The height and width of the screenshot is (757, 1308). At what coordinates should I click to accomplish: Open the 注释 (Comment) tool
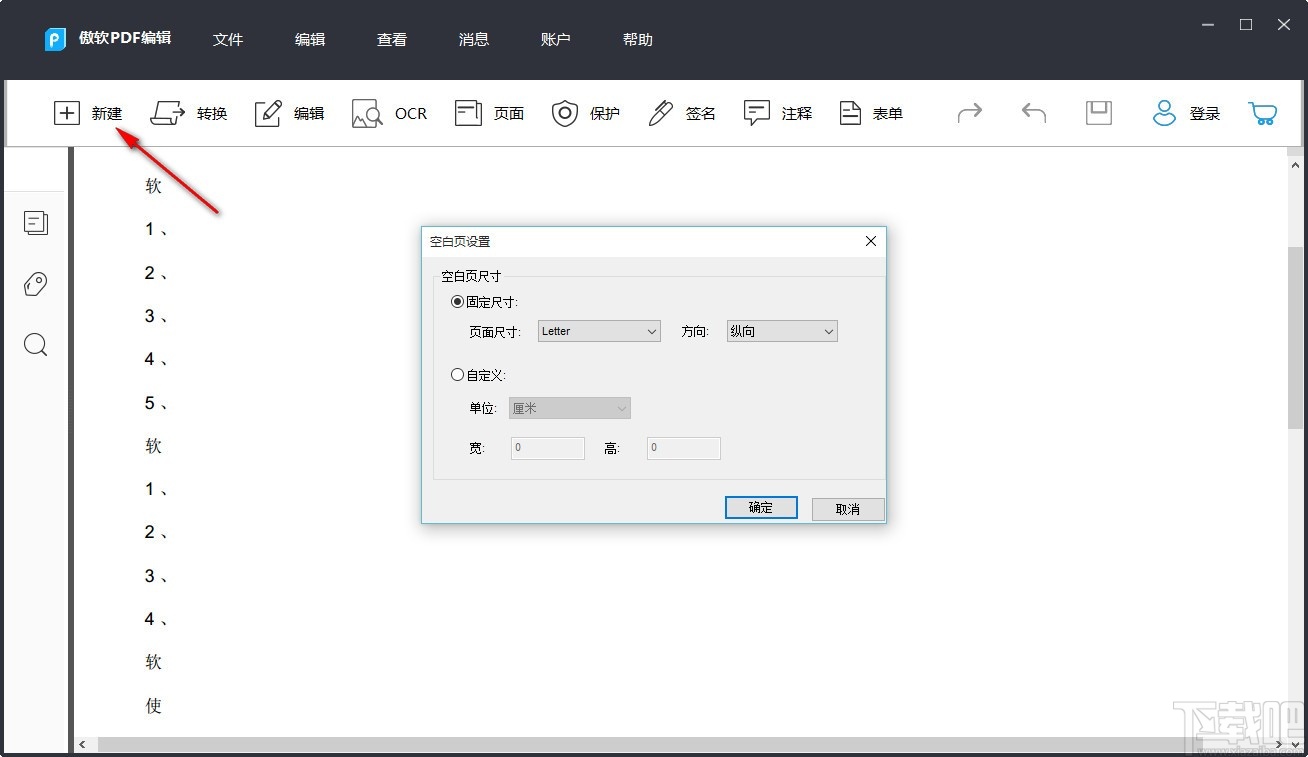[x=778, y=113]
